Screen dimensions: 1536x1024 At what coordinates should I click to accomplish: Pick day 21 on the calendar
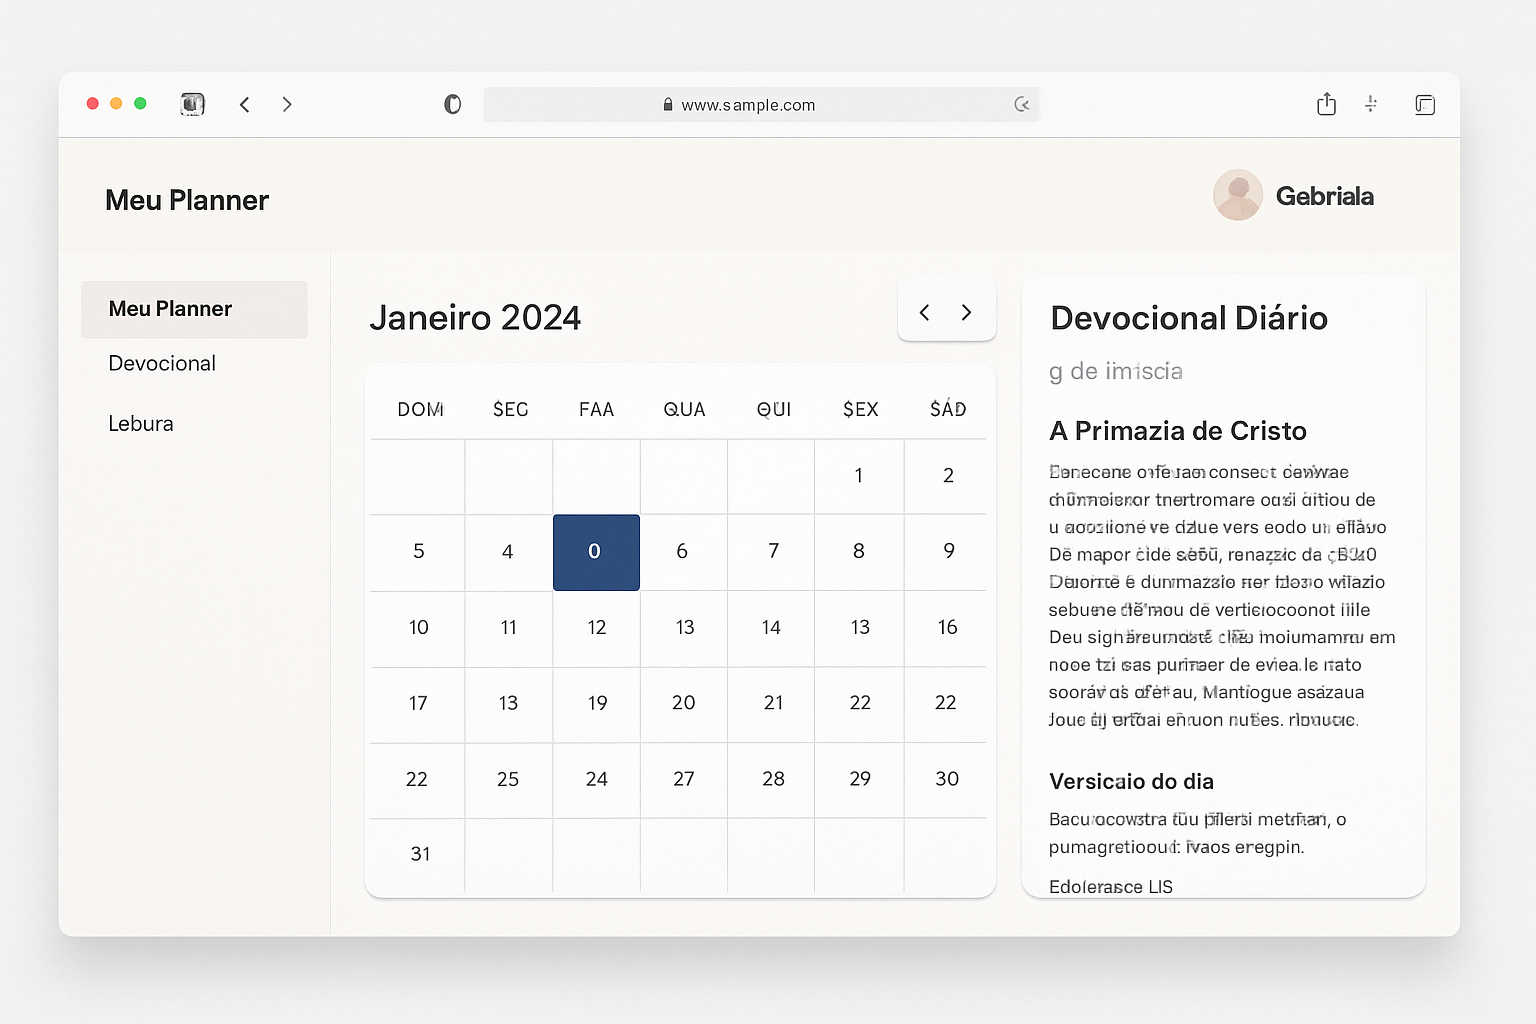click(772, 704)
